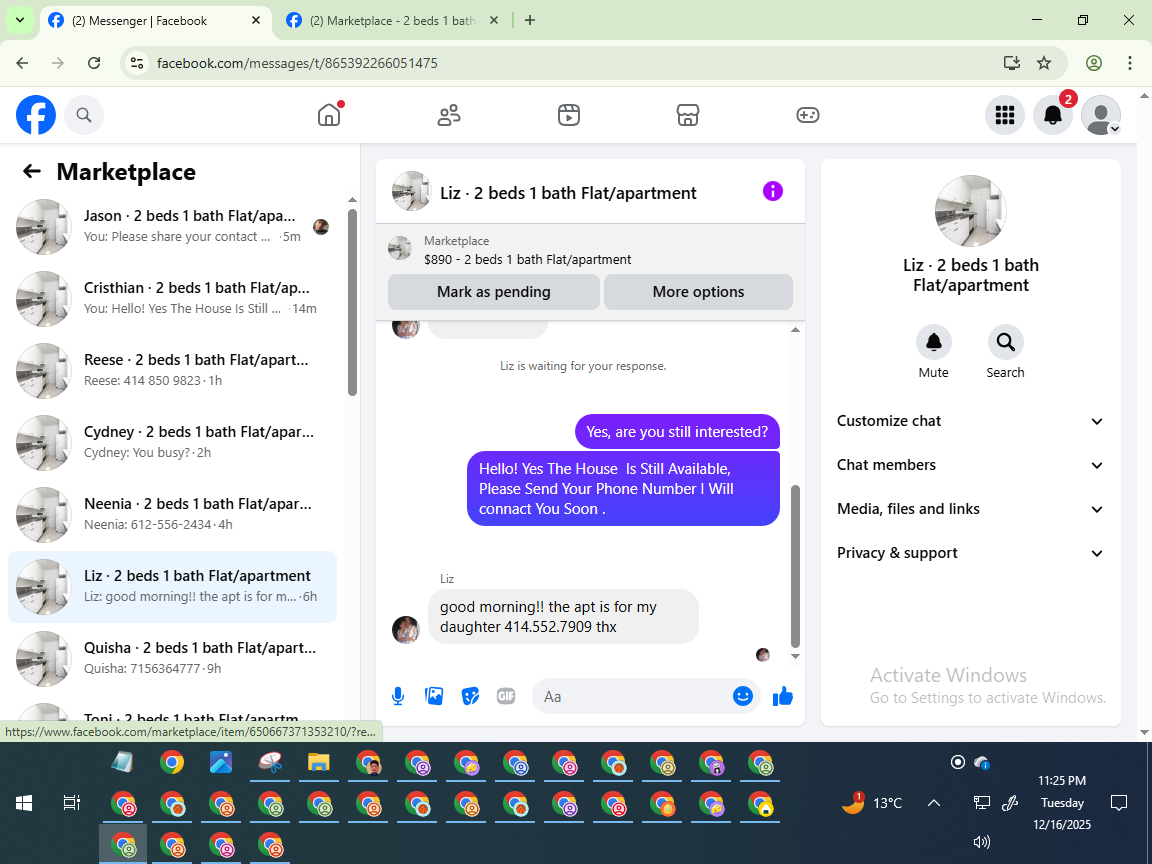The height and width of the screenshot is (864, 1152).
Task: Open the Facebook logo home link
Action: [x=36, y=115]
